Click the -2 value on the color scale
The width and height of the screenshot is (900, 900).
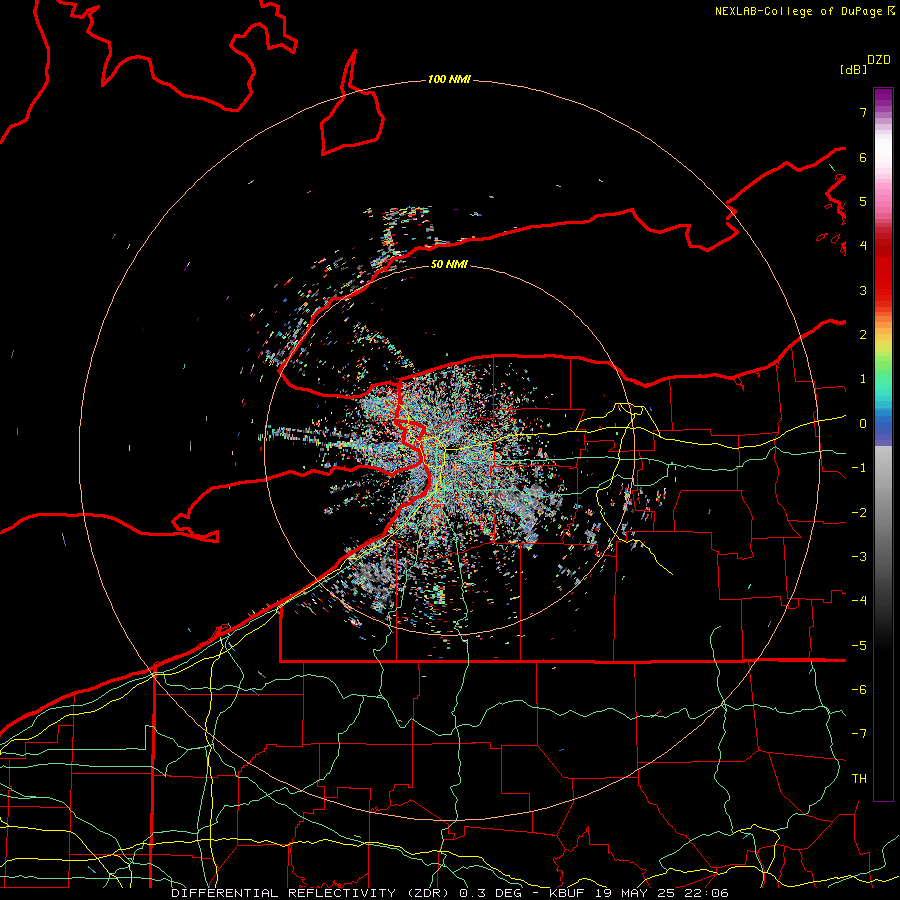(859, 513)
